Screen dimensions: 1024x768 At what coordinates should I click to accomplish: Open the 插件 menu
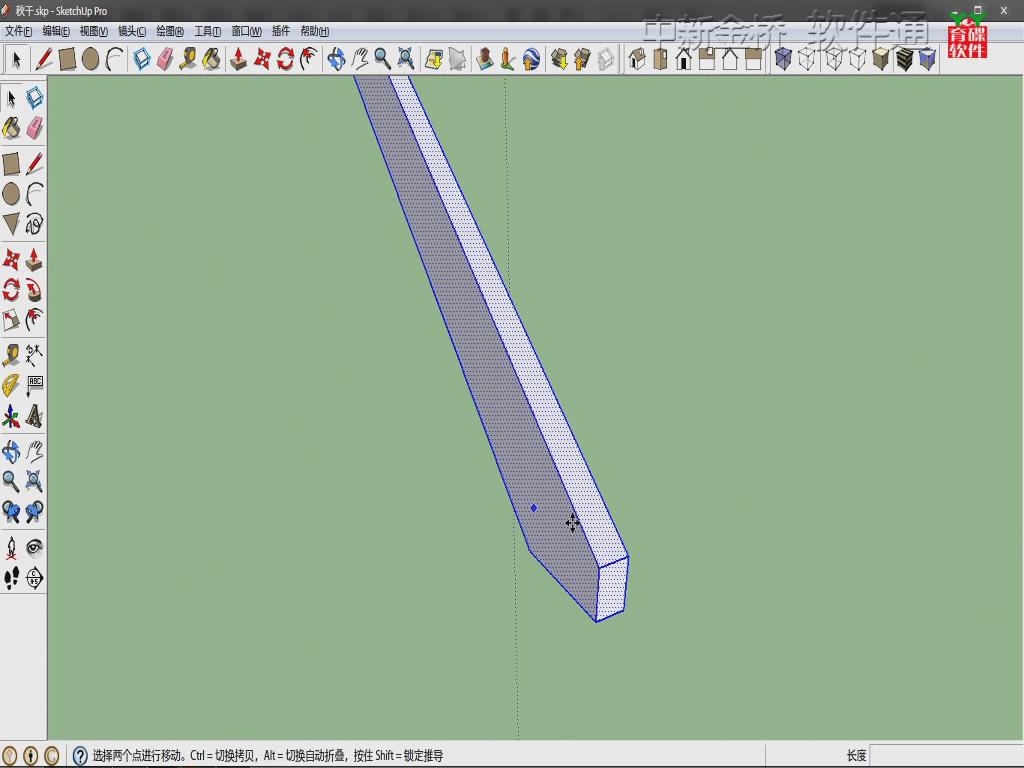pos(281,31)
